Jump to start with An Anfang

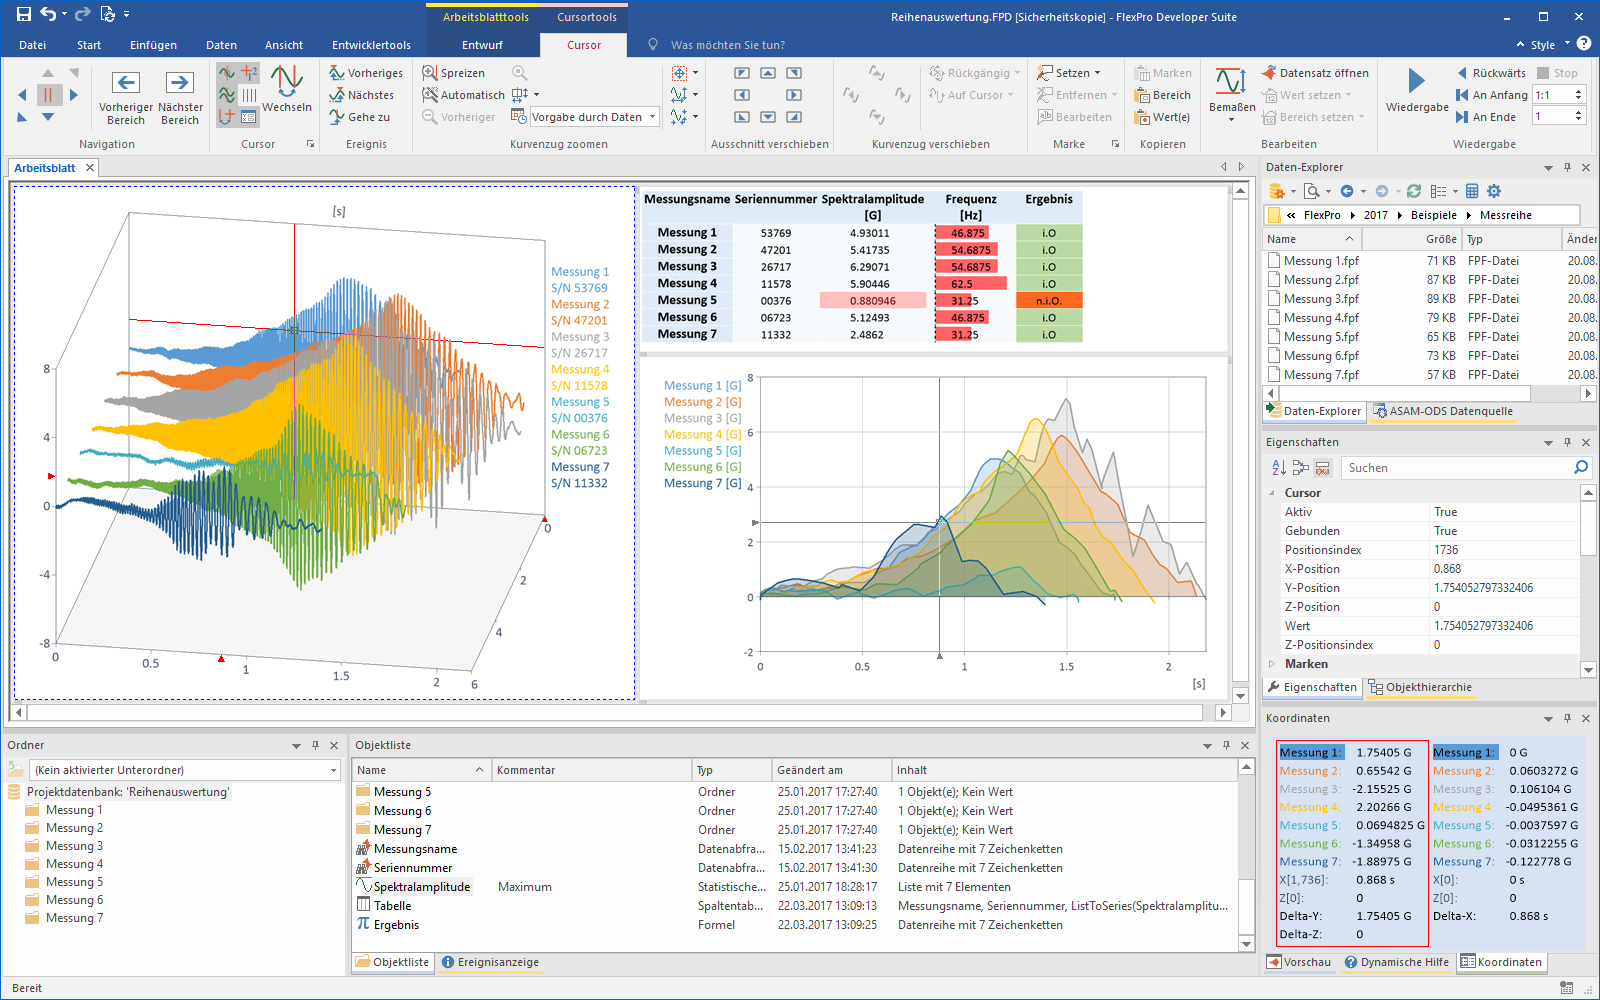point(1491,95)
